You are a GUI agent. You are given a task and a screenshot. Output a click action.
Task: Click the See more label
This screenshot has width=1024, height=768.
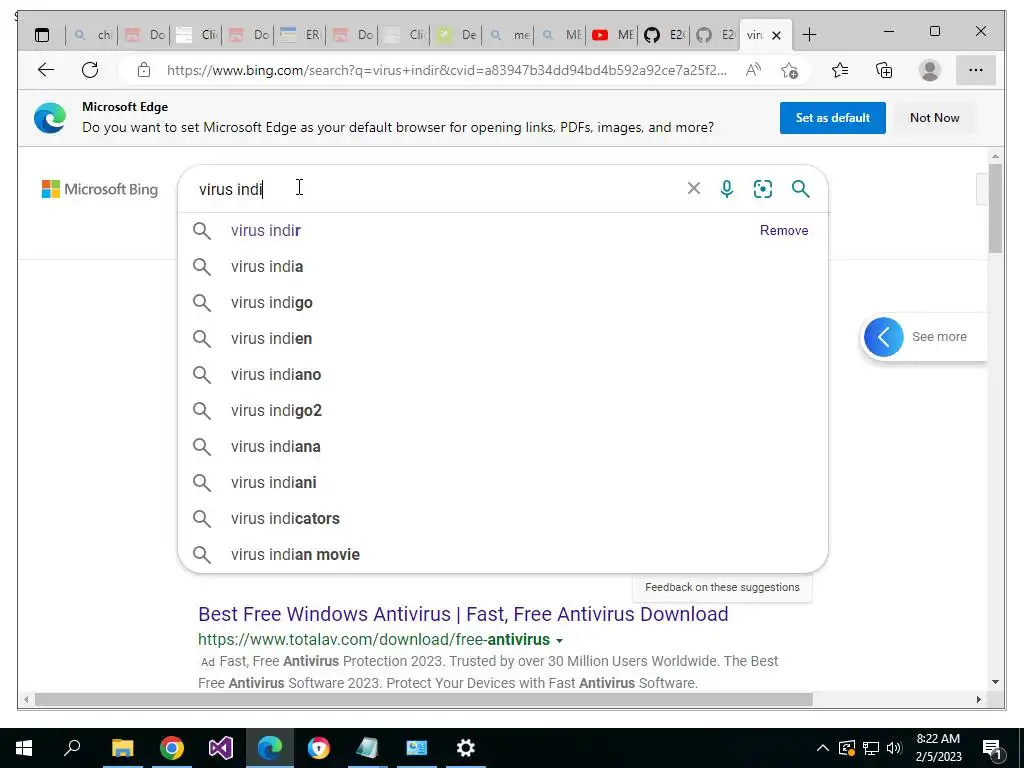939,337
